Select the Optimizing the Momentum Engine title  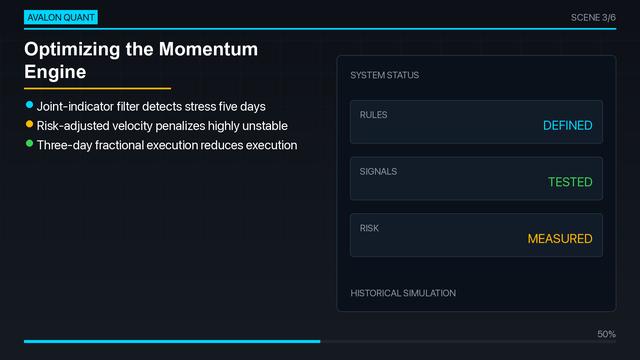[x=141, y=60]
